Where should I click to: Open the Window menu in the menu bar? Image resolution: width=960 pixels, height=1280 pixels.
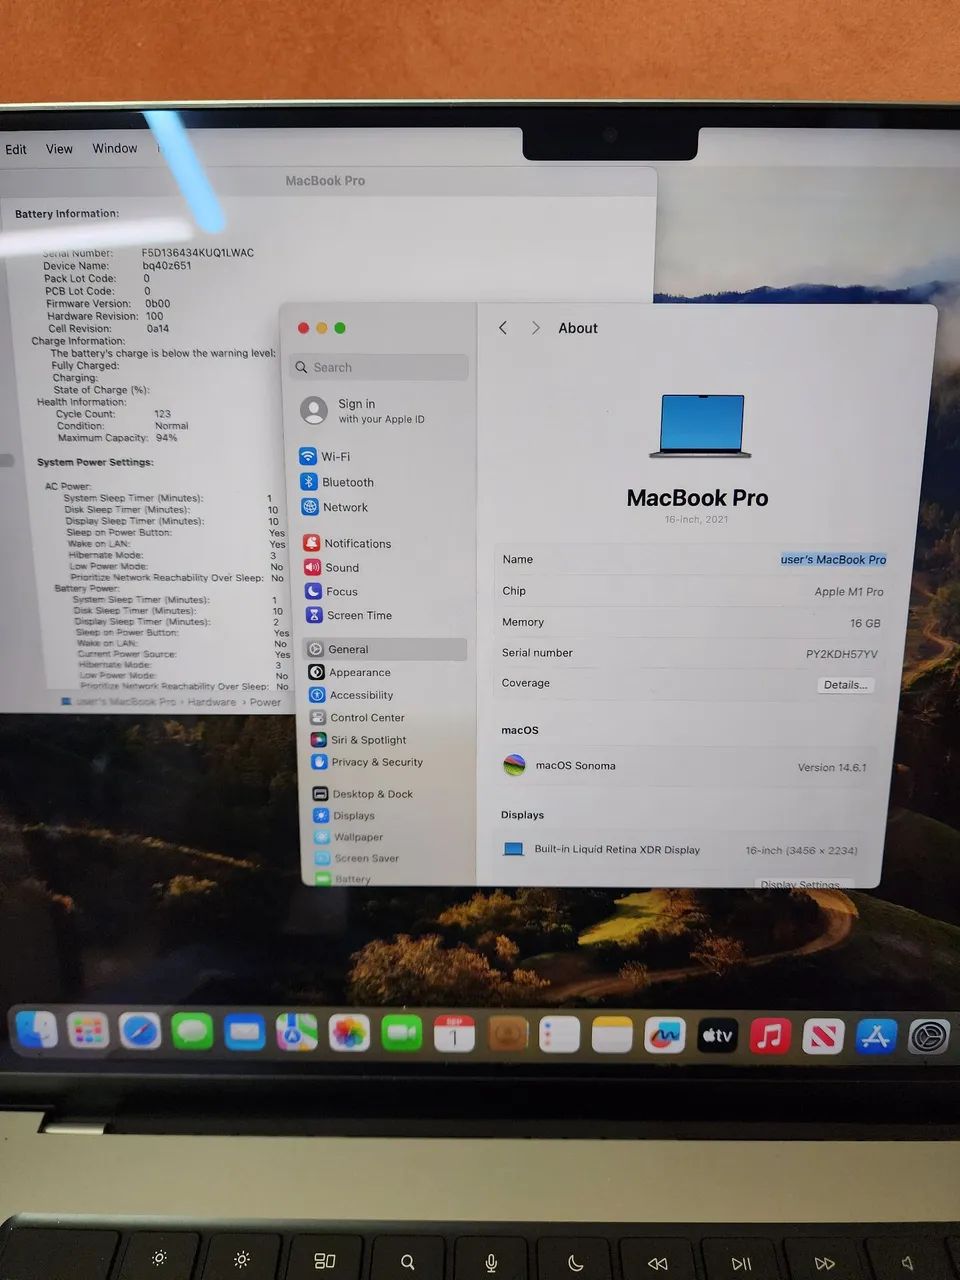click(x=115, y=148)
